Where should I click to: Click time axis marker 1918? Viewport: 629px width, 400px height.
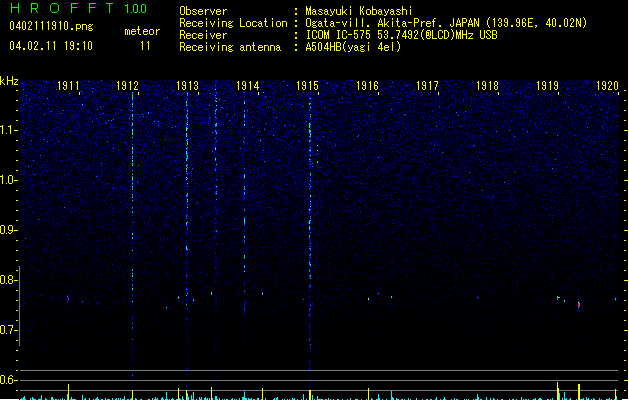487,86
